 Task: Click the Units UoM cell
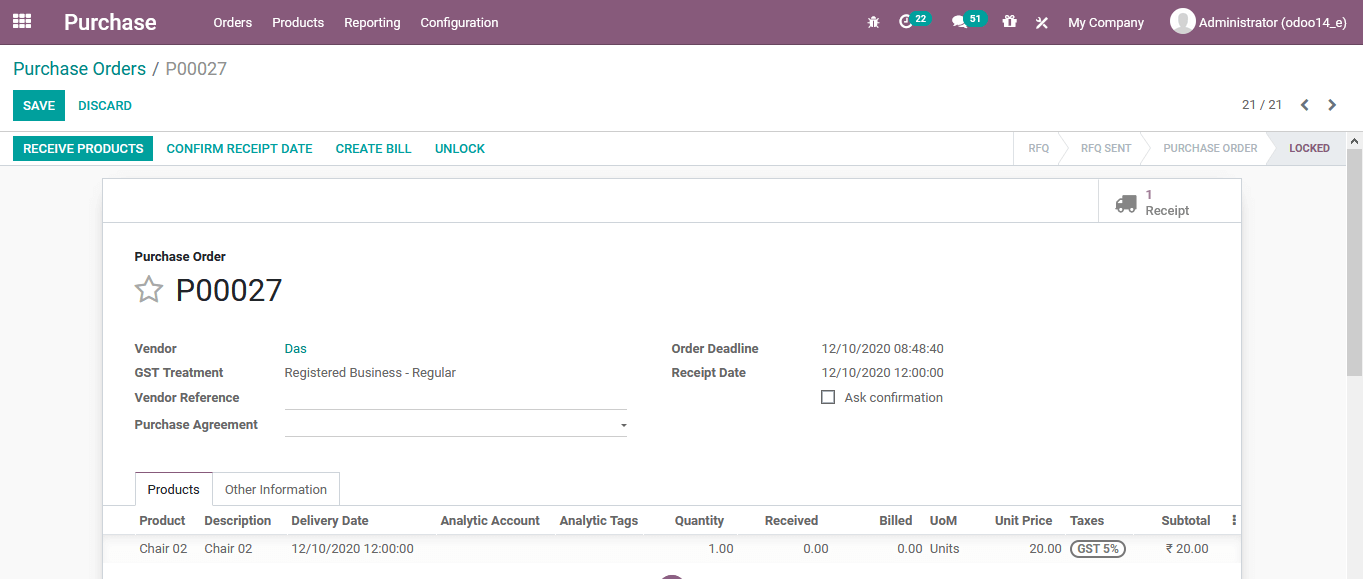point(944,549)
